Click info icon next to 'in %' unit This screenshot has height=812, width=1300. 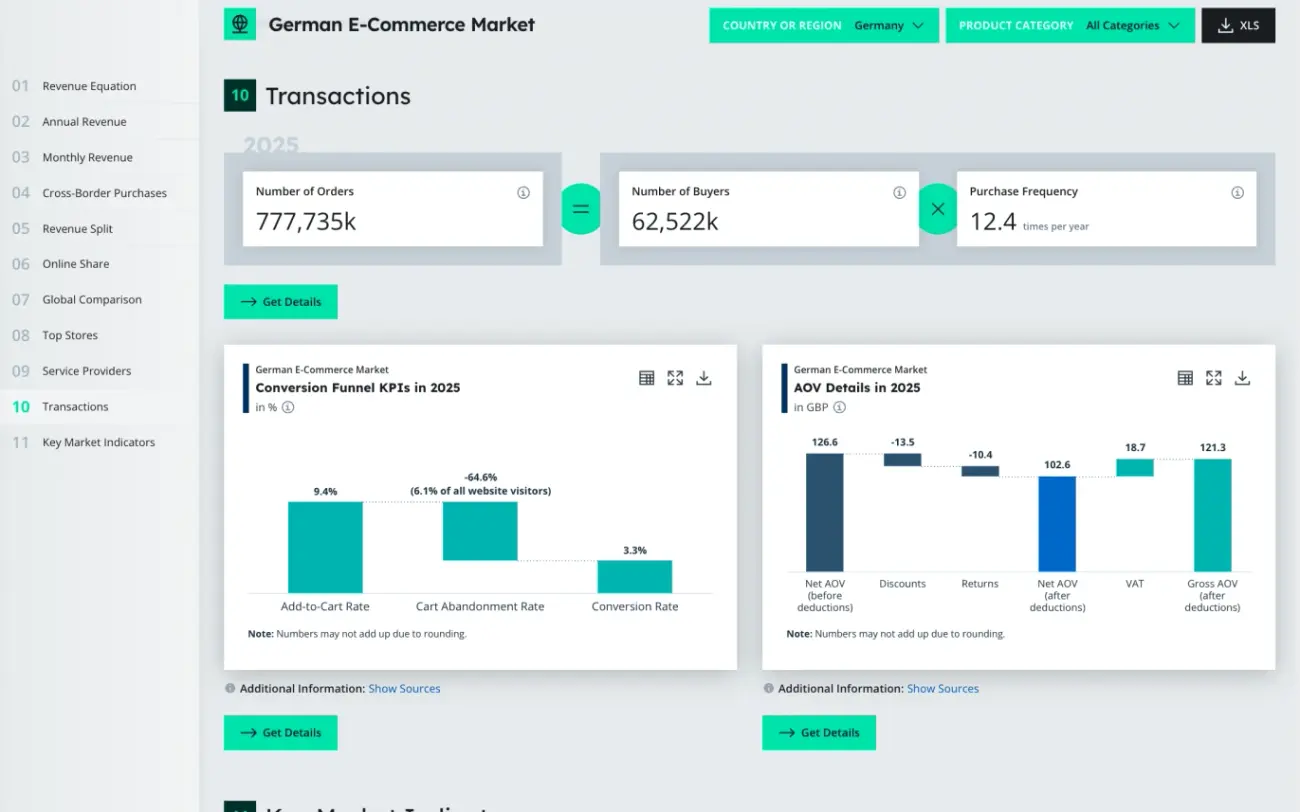pos(288,407)
